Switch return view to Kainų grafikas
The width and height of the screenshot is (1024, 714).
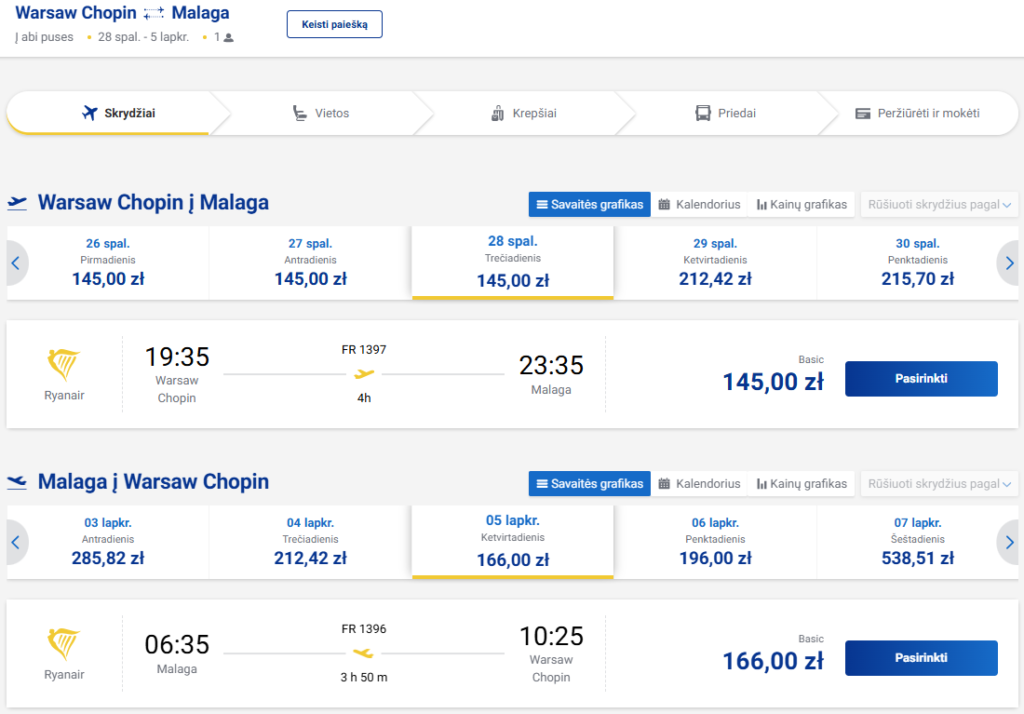(x=802, y=483)
